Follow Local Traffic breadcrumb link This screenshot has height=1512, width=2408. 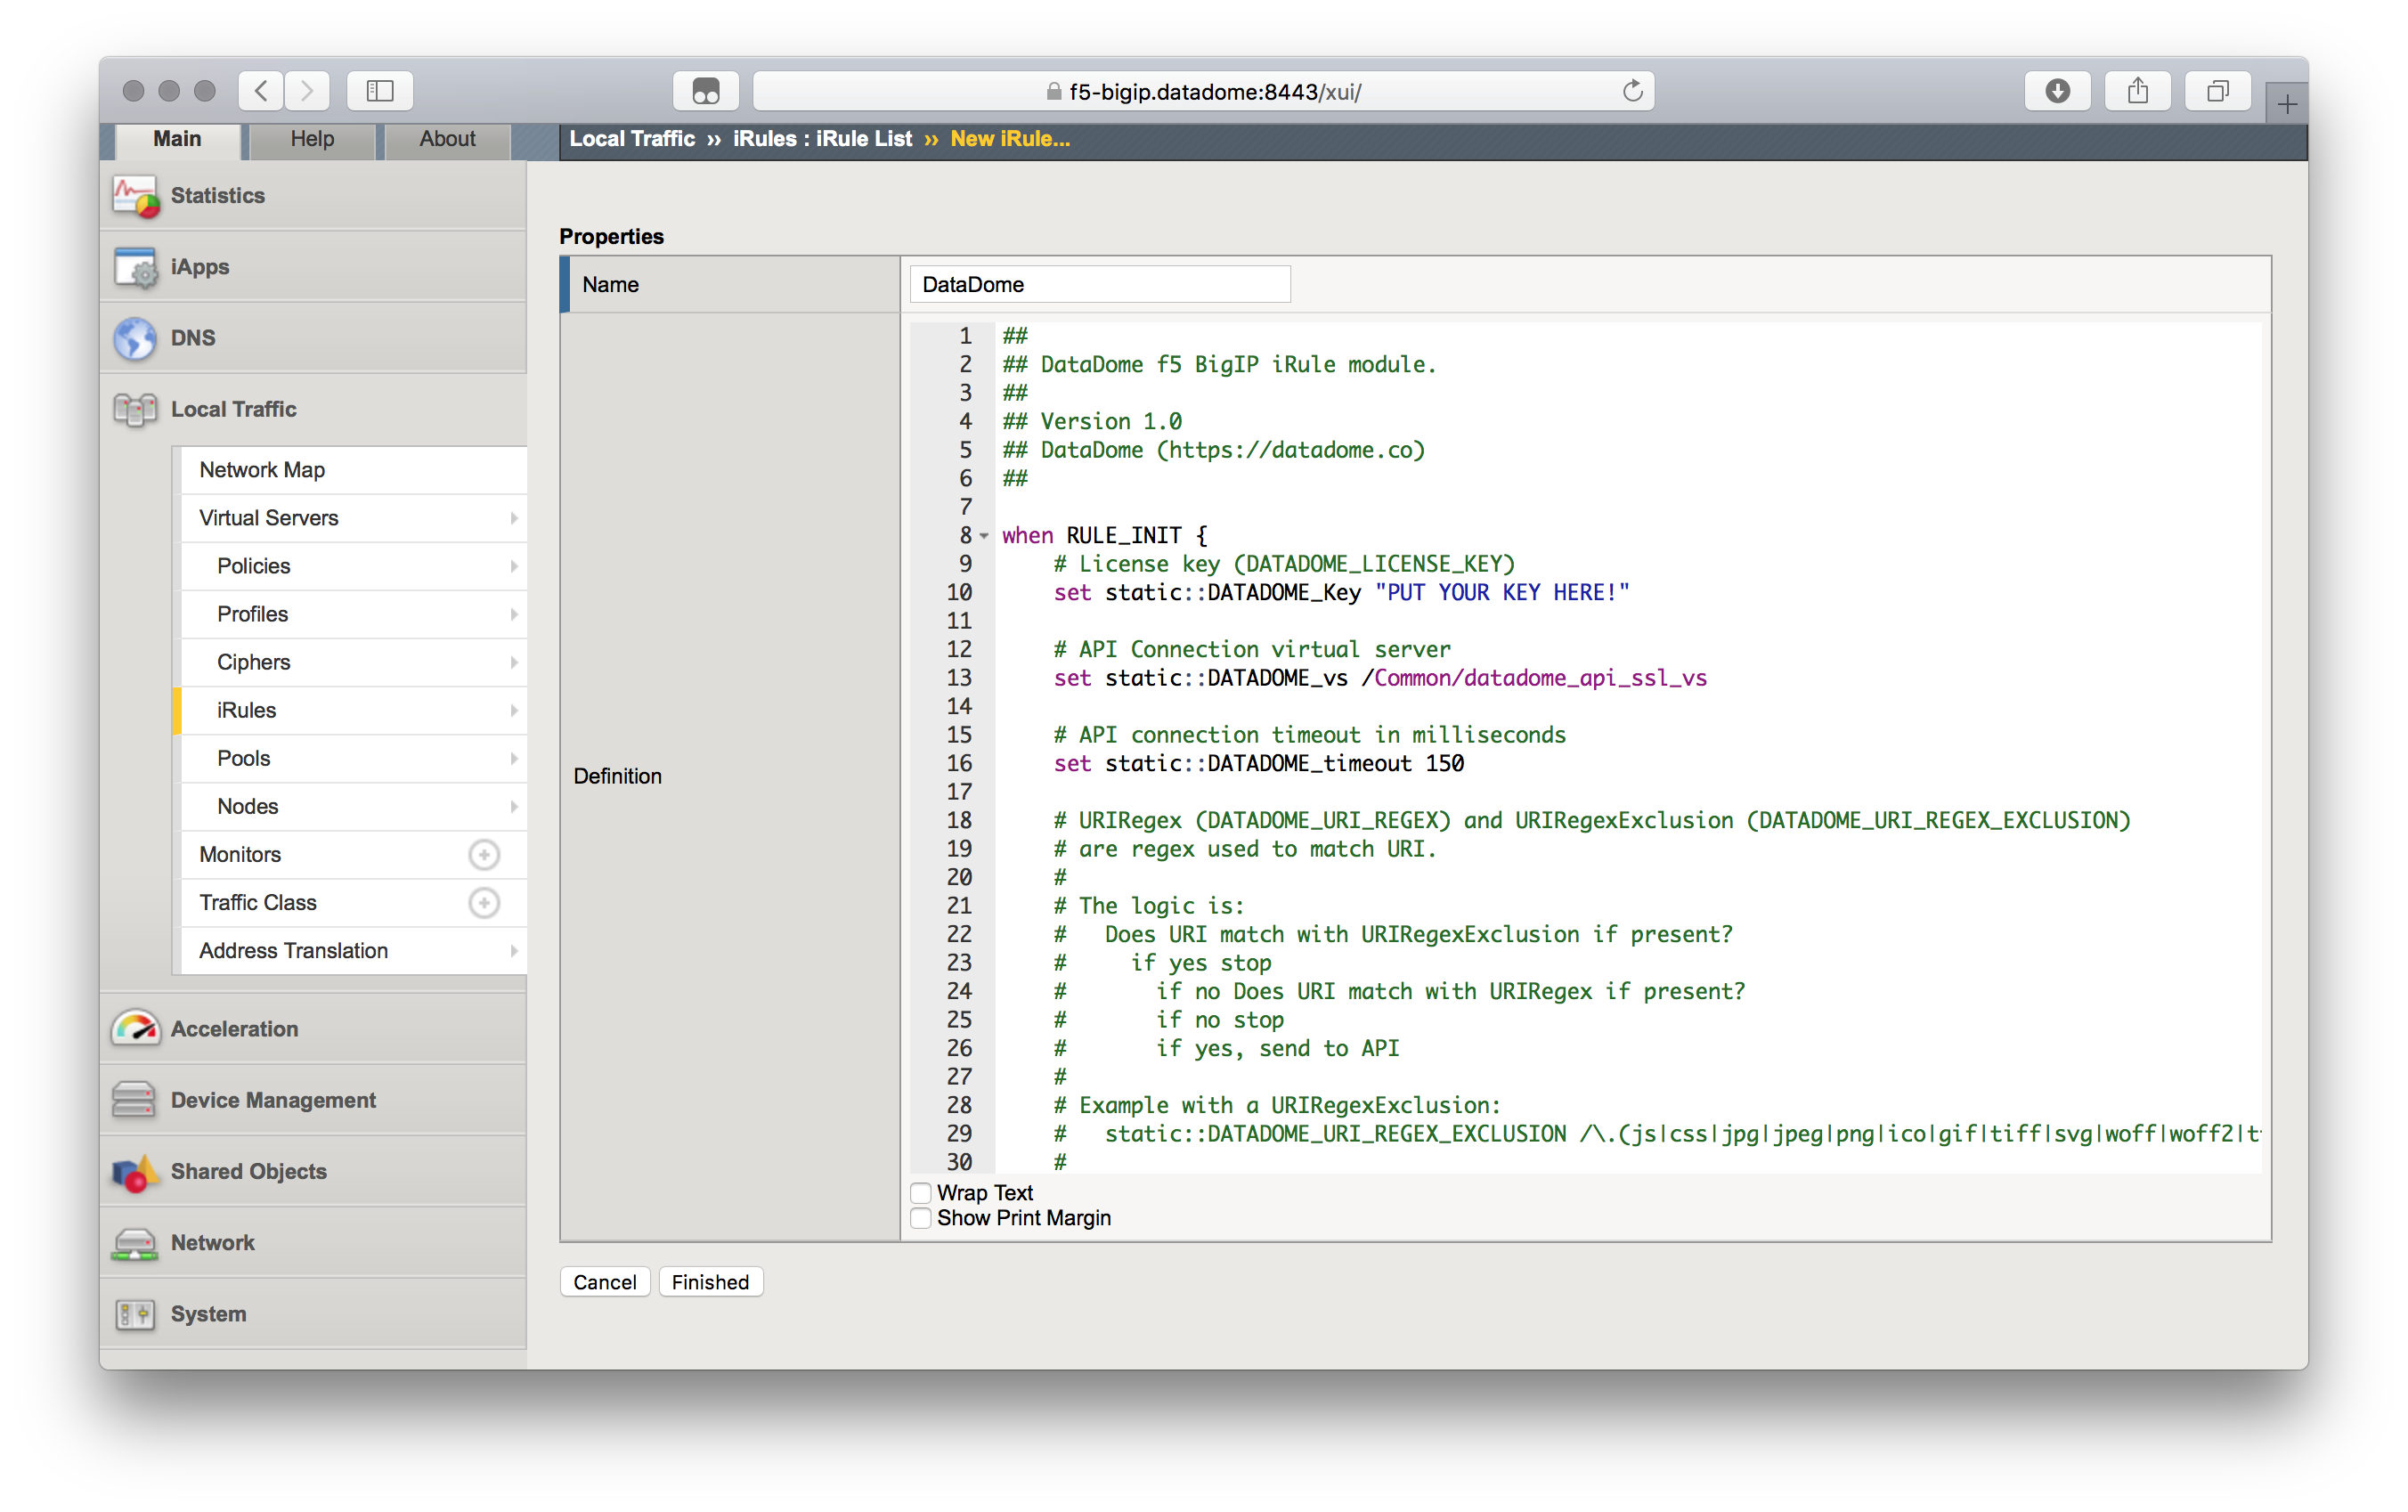click(x=632, y=139)
